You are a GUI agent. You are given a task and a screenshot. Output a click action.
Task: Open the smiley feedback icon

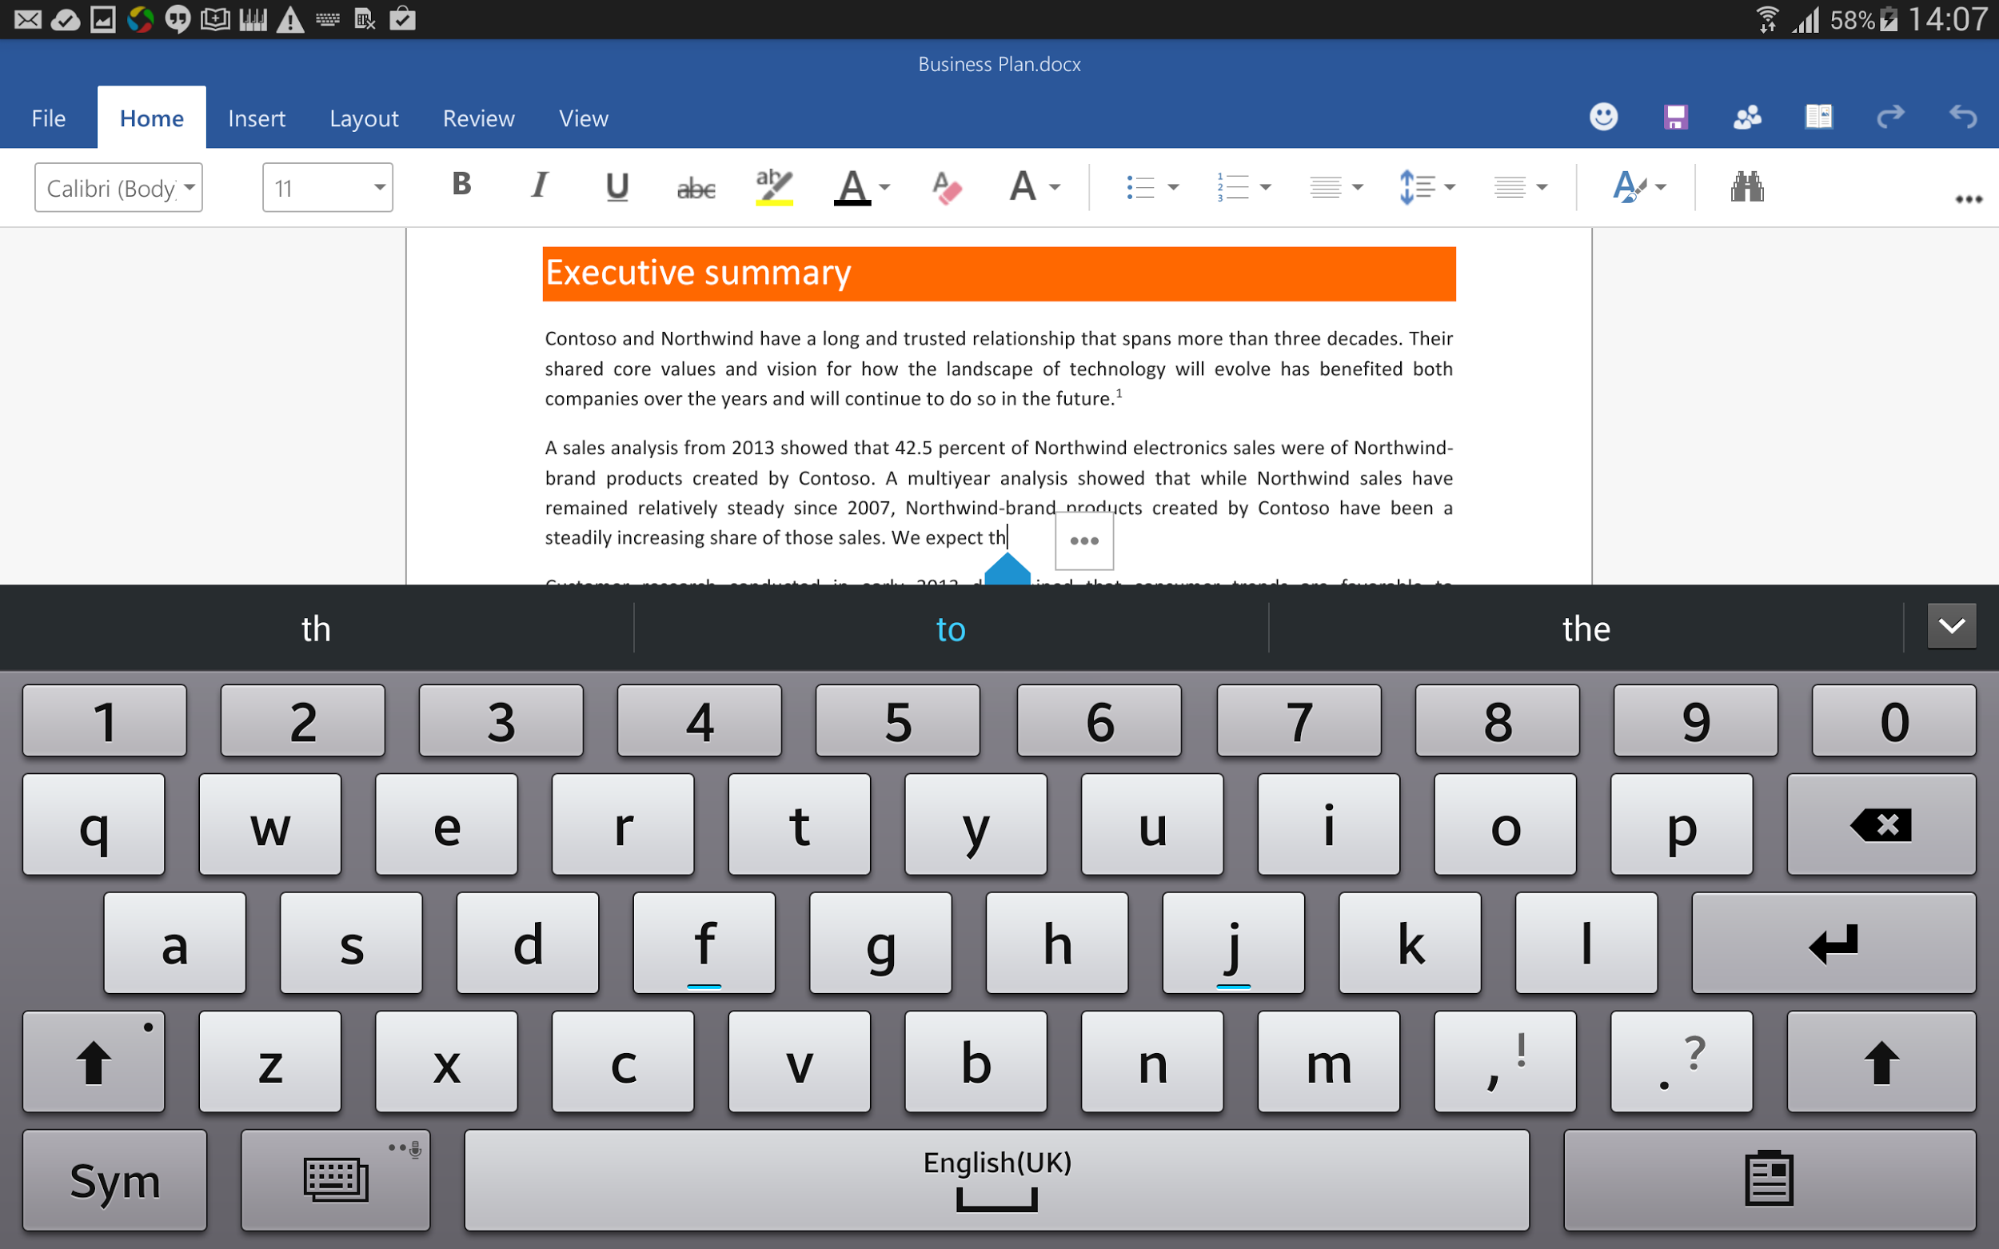click(x=1603, y=118)
